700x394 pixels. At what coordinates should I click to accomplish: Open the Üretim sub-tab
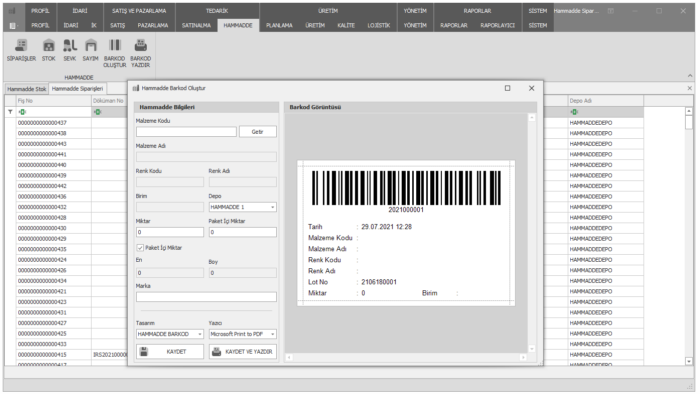(315, 25)
